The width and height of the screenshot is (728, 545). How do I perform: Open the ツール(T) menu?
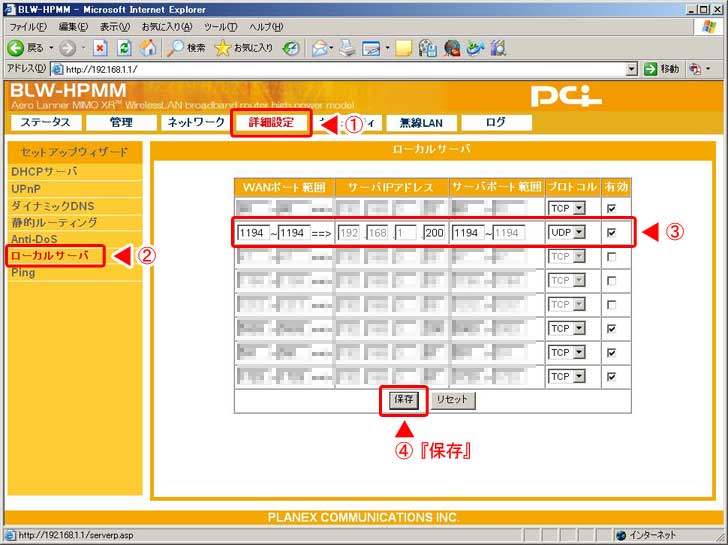(x=221, y=27)
